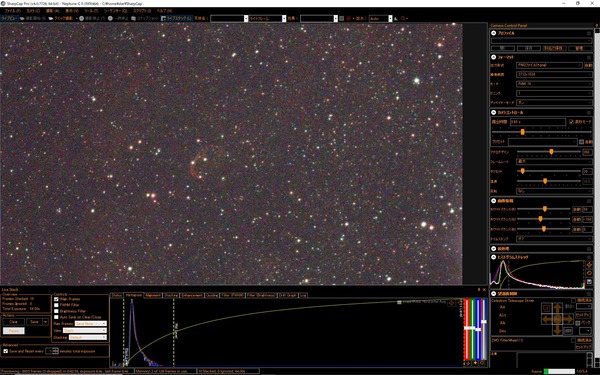Click the Clear button in Live Stack
Image resolution: width=600 pixels, height=375 pixels.
click(13, 322)
